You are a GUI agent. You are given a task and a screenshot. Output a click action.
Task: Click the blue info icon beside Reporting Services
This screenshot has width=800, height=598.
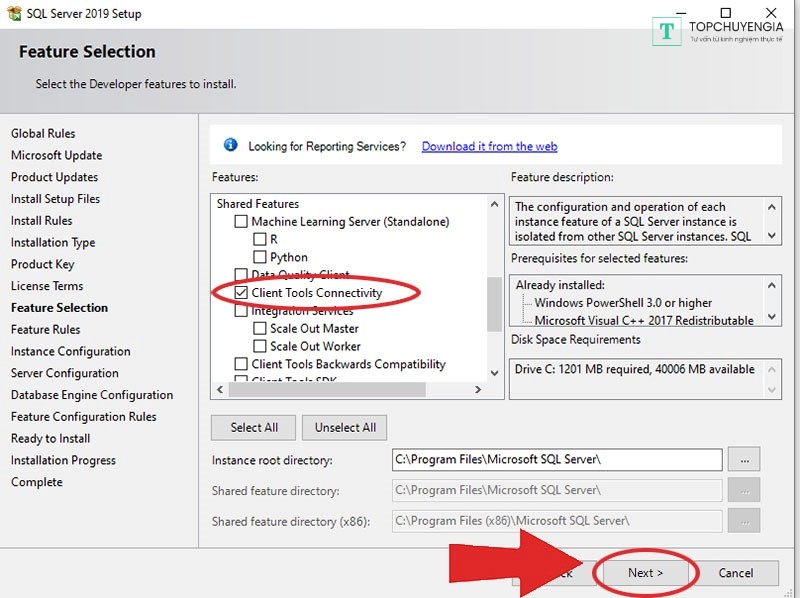pos(231,146)
